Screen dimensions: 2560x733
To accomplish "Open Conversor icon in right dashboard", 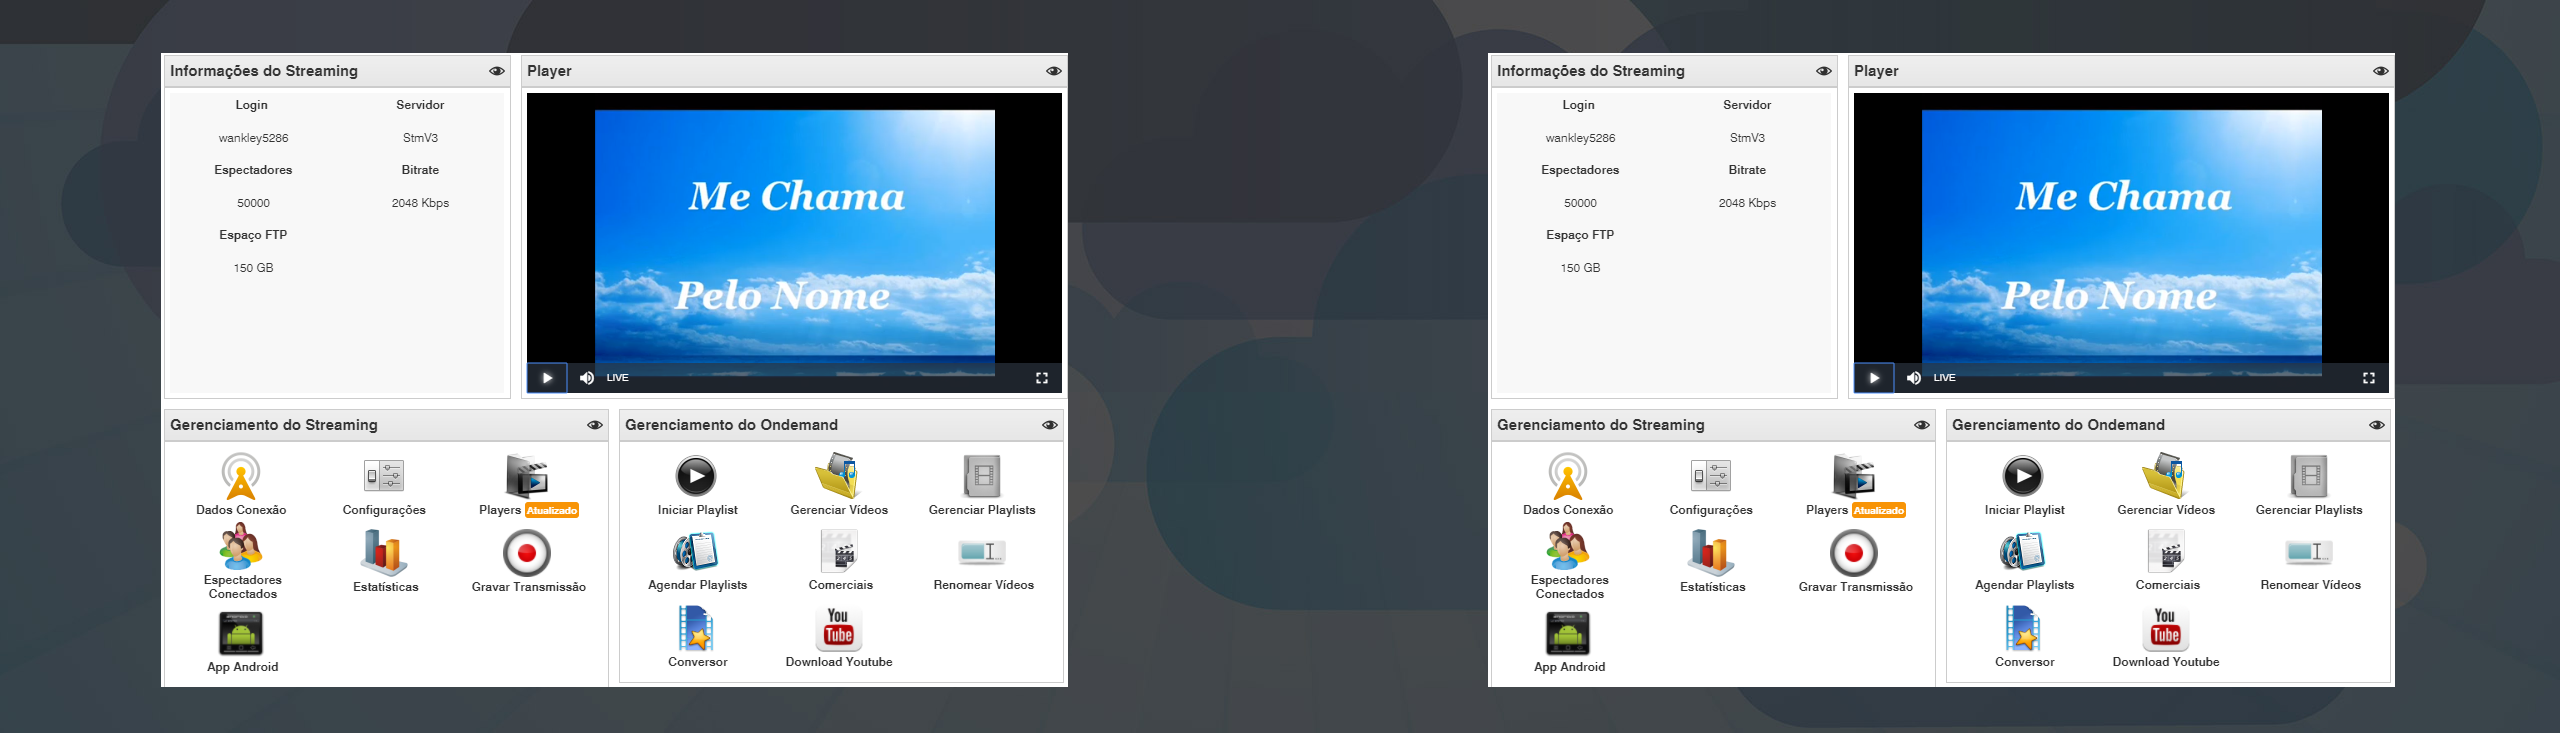I will click(x=2023, y=628).
